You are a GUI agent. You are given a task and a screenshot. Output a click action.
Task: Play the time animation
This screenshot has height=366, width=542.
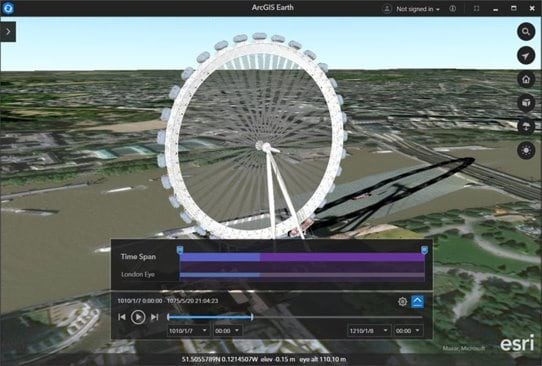point(138,317)
